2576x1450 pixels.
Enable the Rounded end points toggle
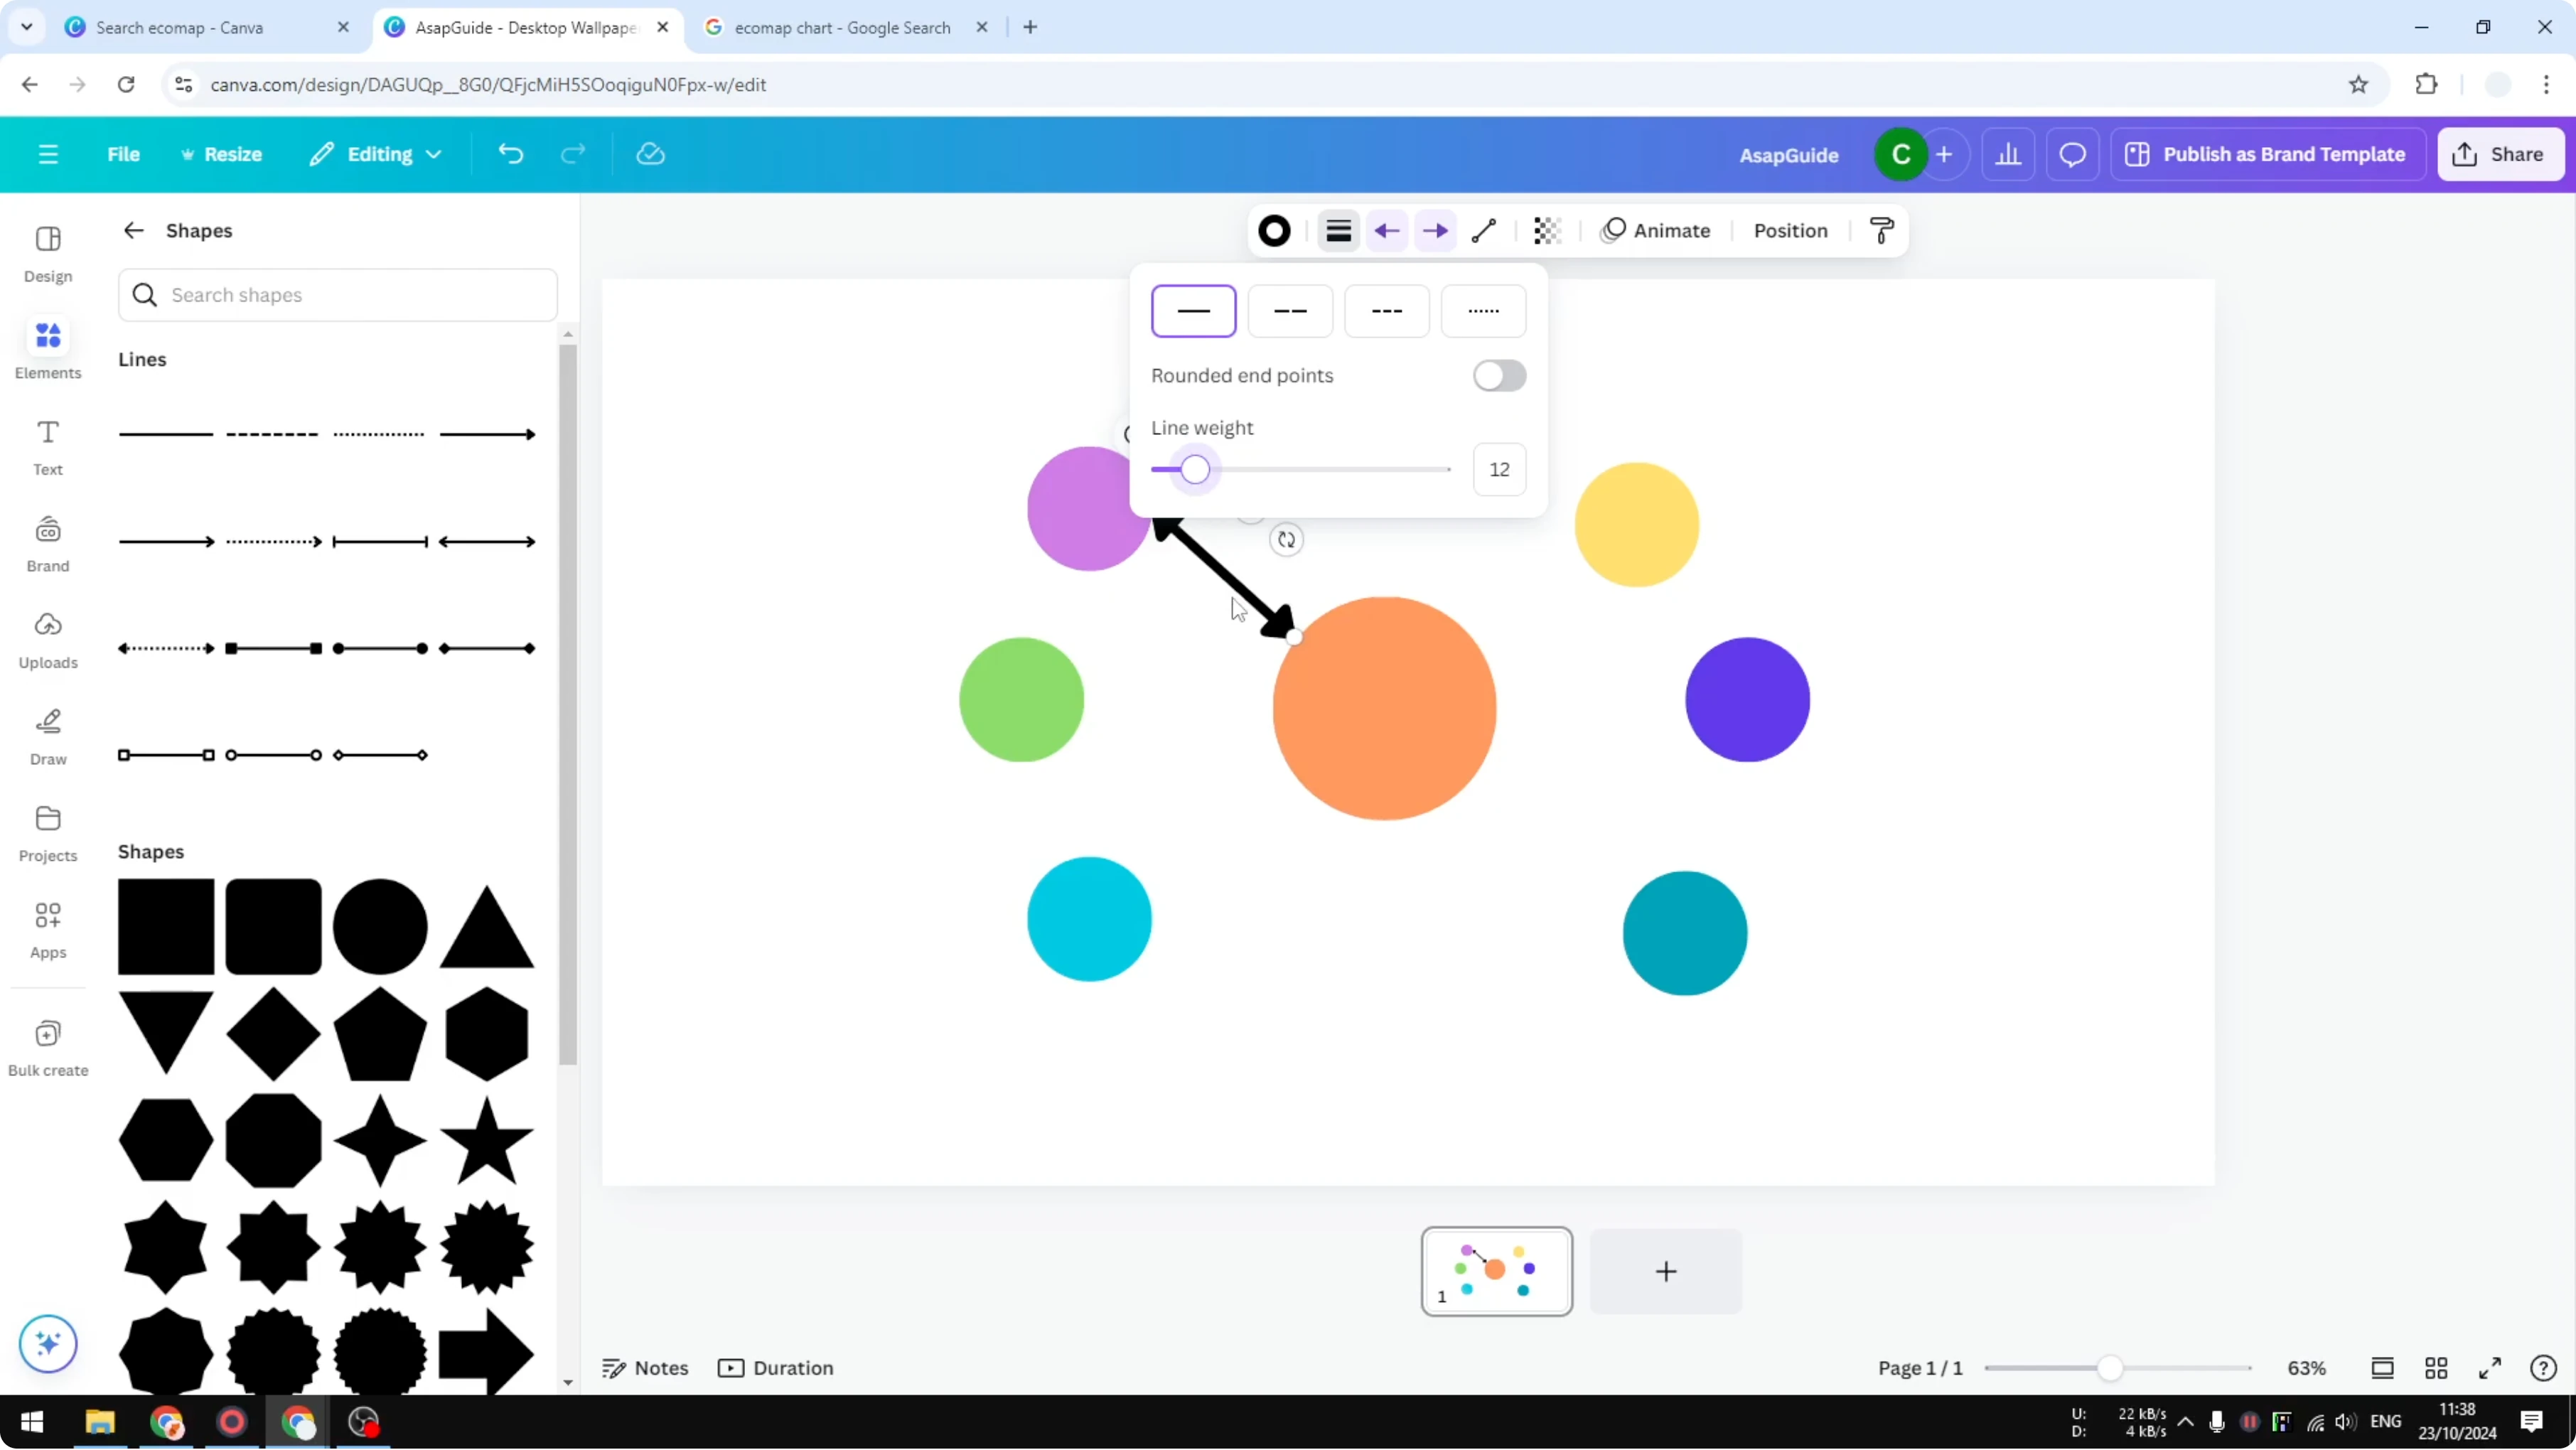coord(1498,376)
